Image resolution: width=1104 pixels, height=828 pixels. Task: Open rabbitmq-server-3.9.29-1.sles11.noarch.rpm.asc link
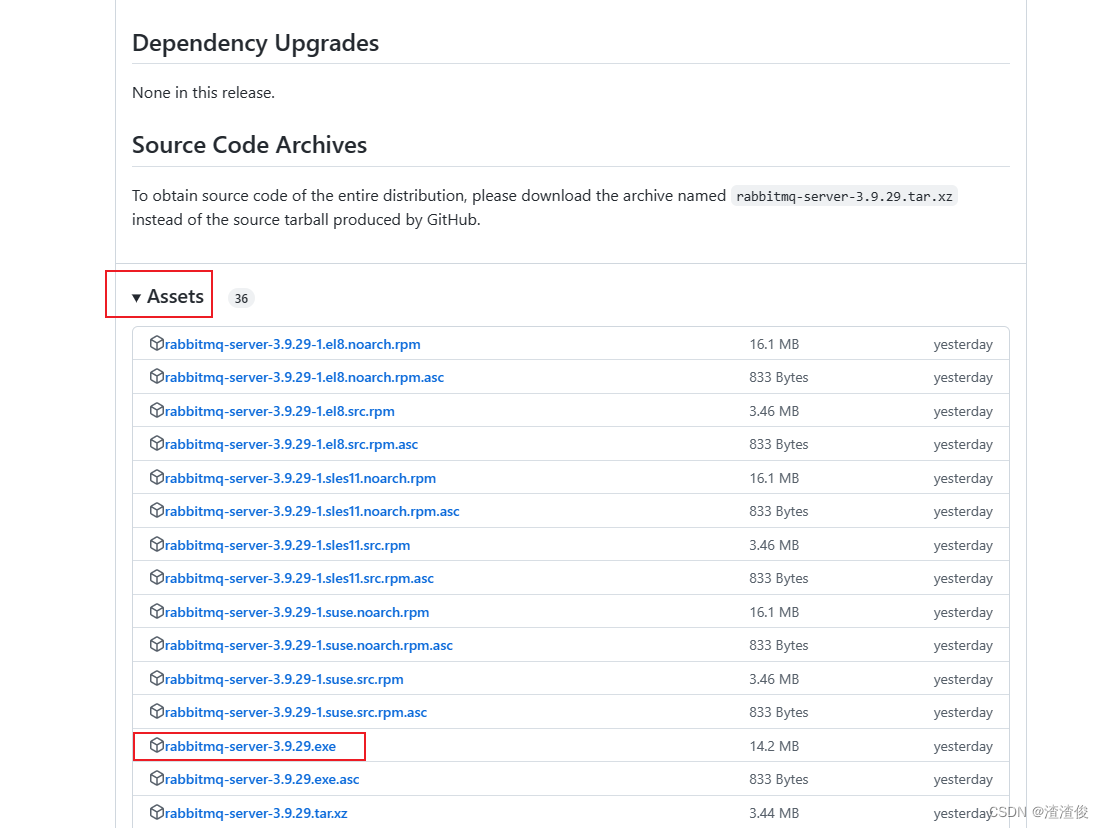coord(312,511)
